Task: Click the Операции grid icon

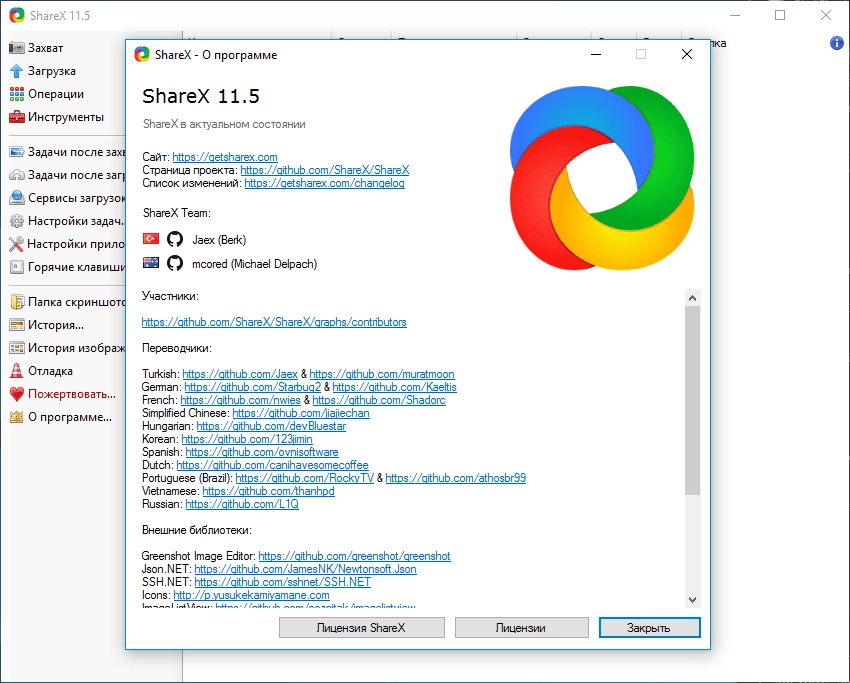Action: point(17,94)
